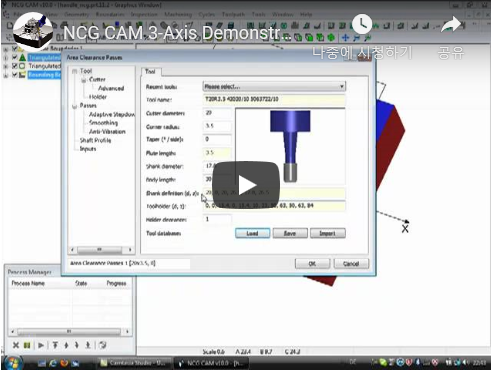Click the cancel X icon in Process Manager

coord(16,345)
